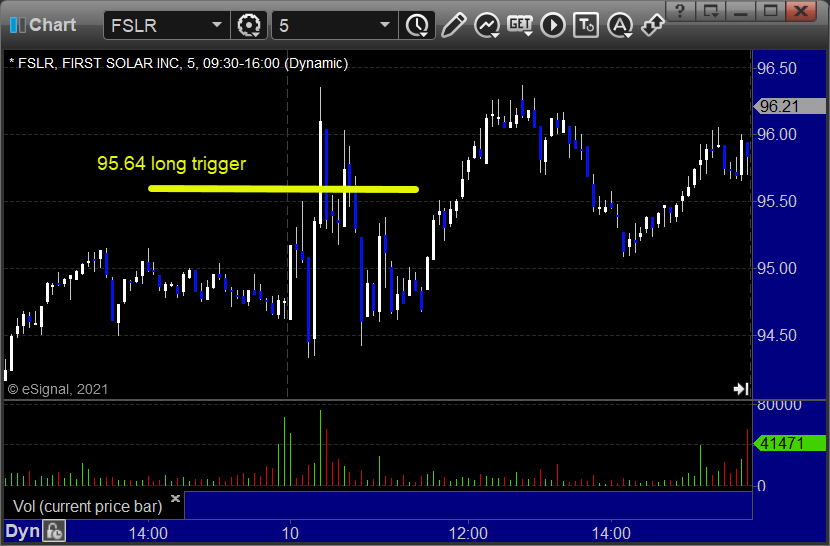The image size is (830, 546).
Task: Select the 95.64 long trigger text annotation
Action: coord(172,164)
